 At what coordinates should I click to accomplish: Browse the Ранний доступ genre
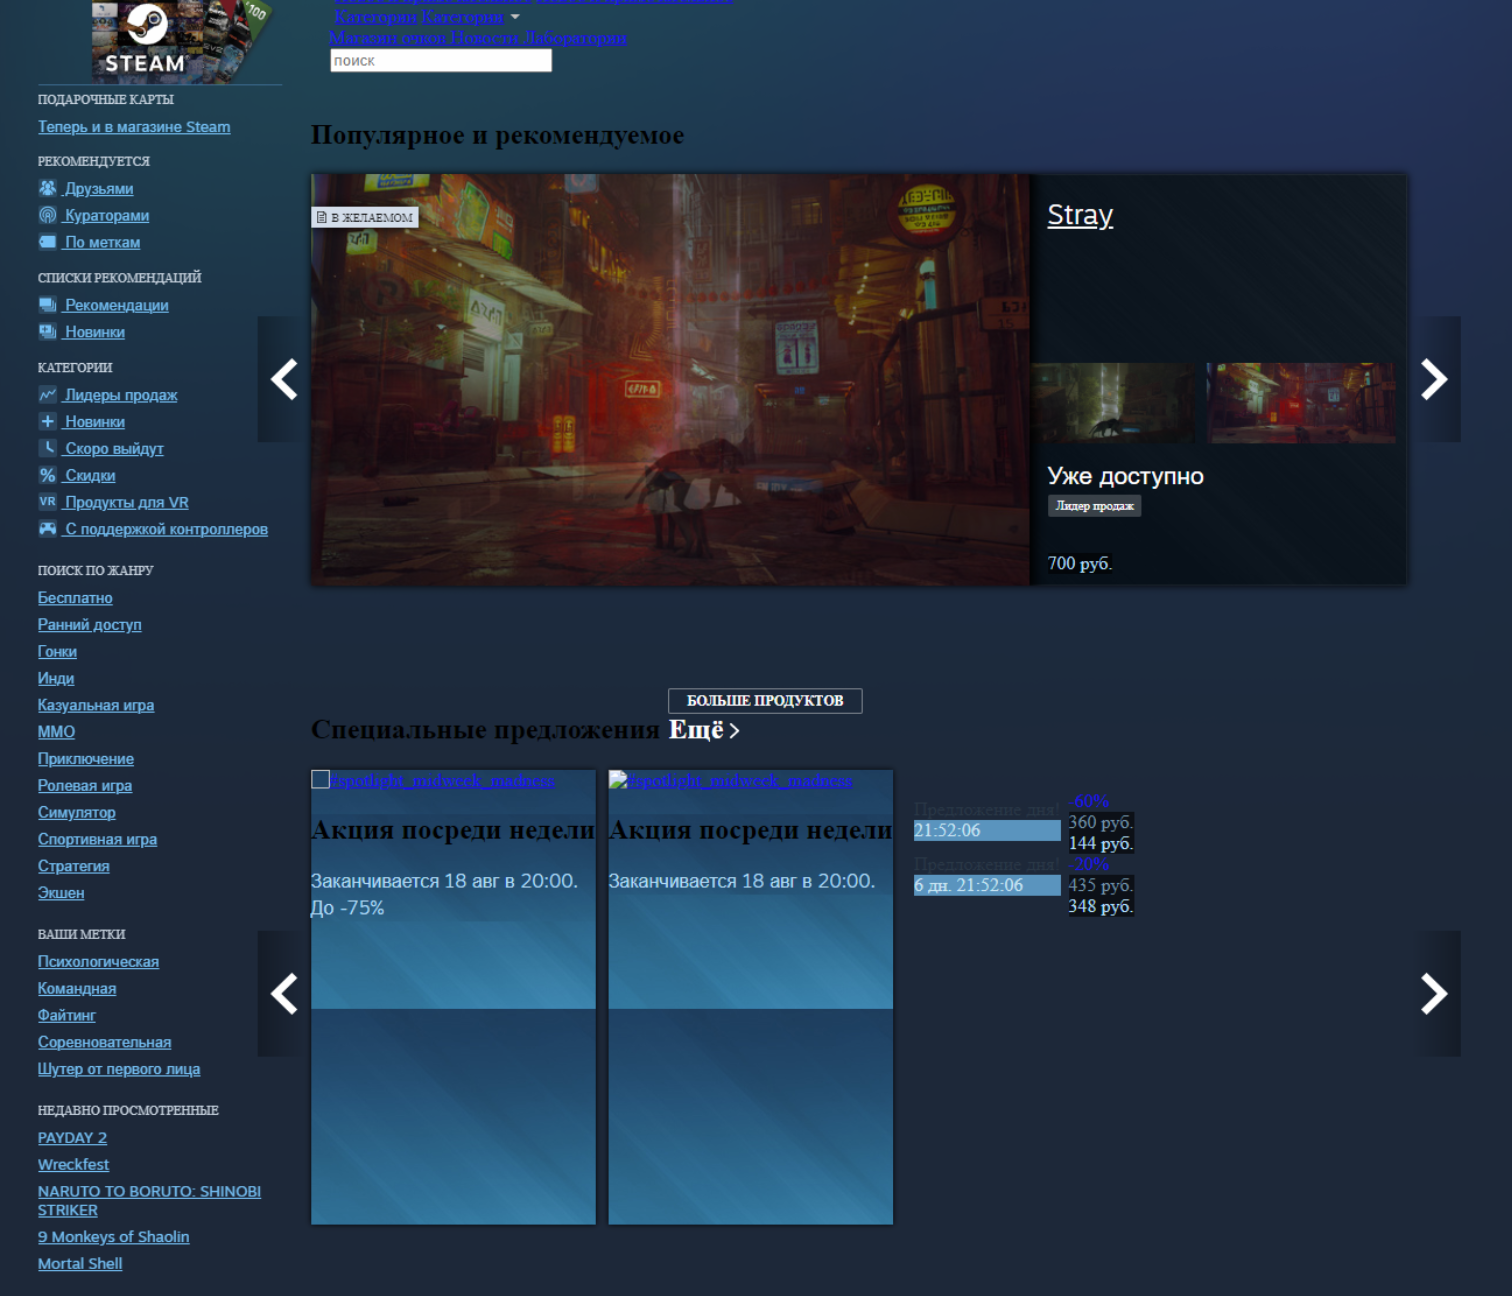(x=90, y=625)
